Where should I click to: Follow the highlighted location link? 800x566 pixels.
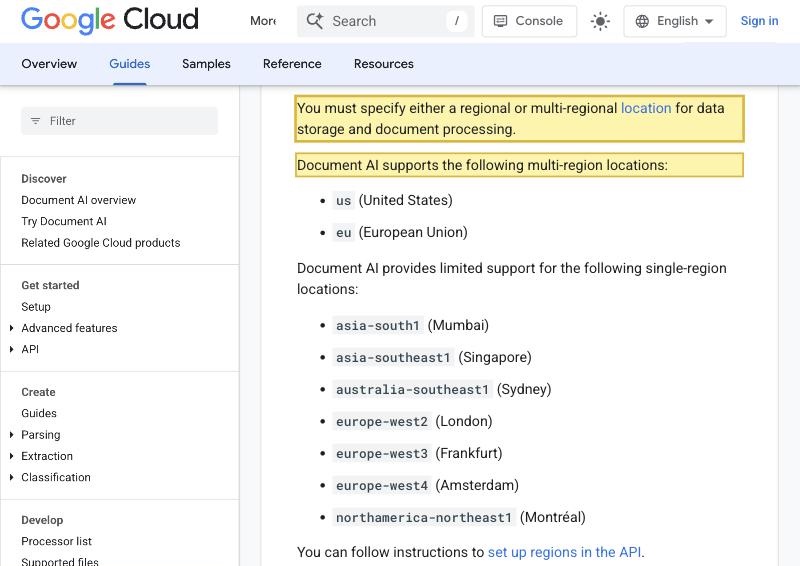coord(646,108)
